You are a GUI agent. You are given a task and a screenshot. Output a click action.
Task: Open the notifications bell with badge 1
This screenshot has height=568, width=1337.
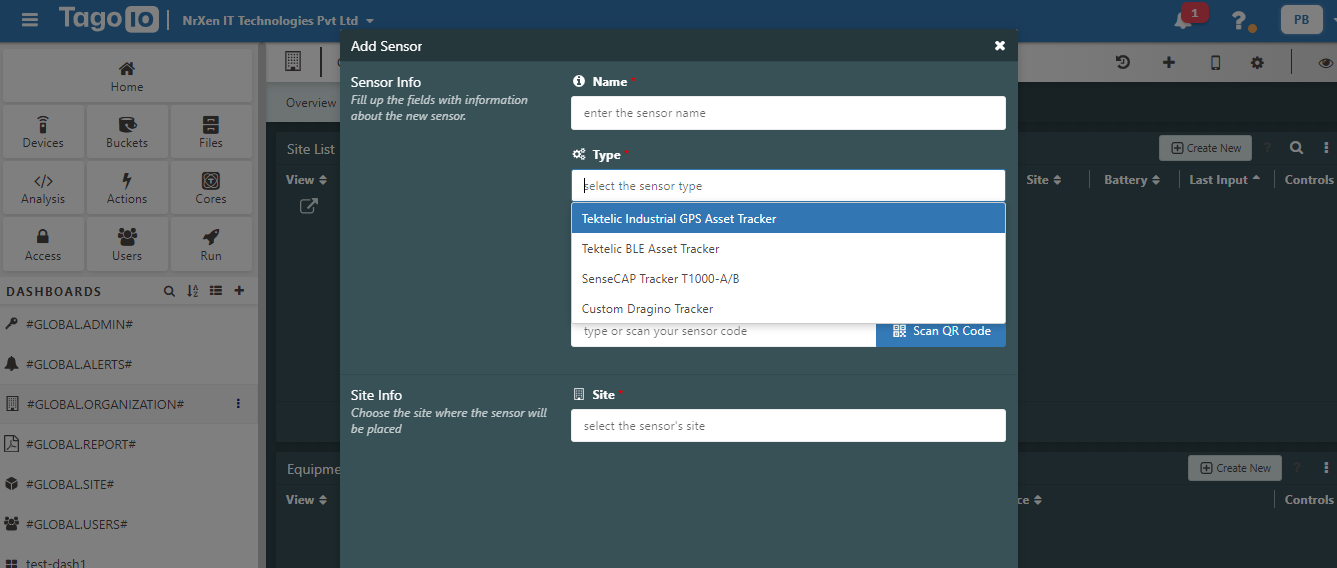pyautogui.click(x=1183, y=20)
